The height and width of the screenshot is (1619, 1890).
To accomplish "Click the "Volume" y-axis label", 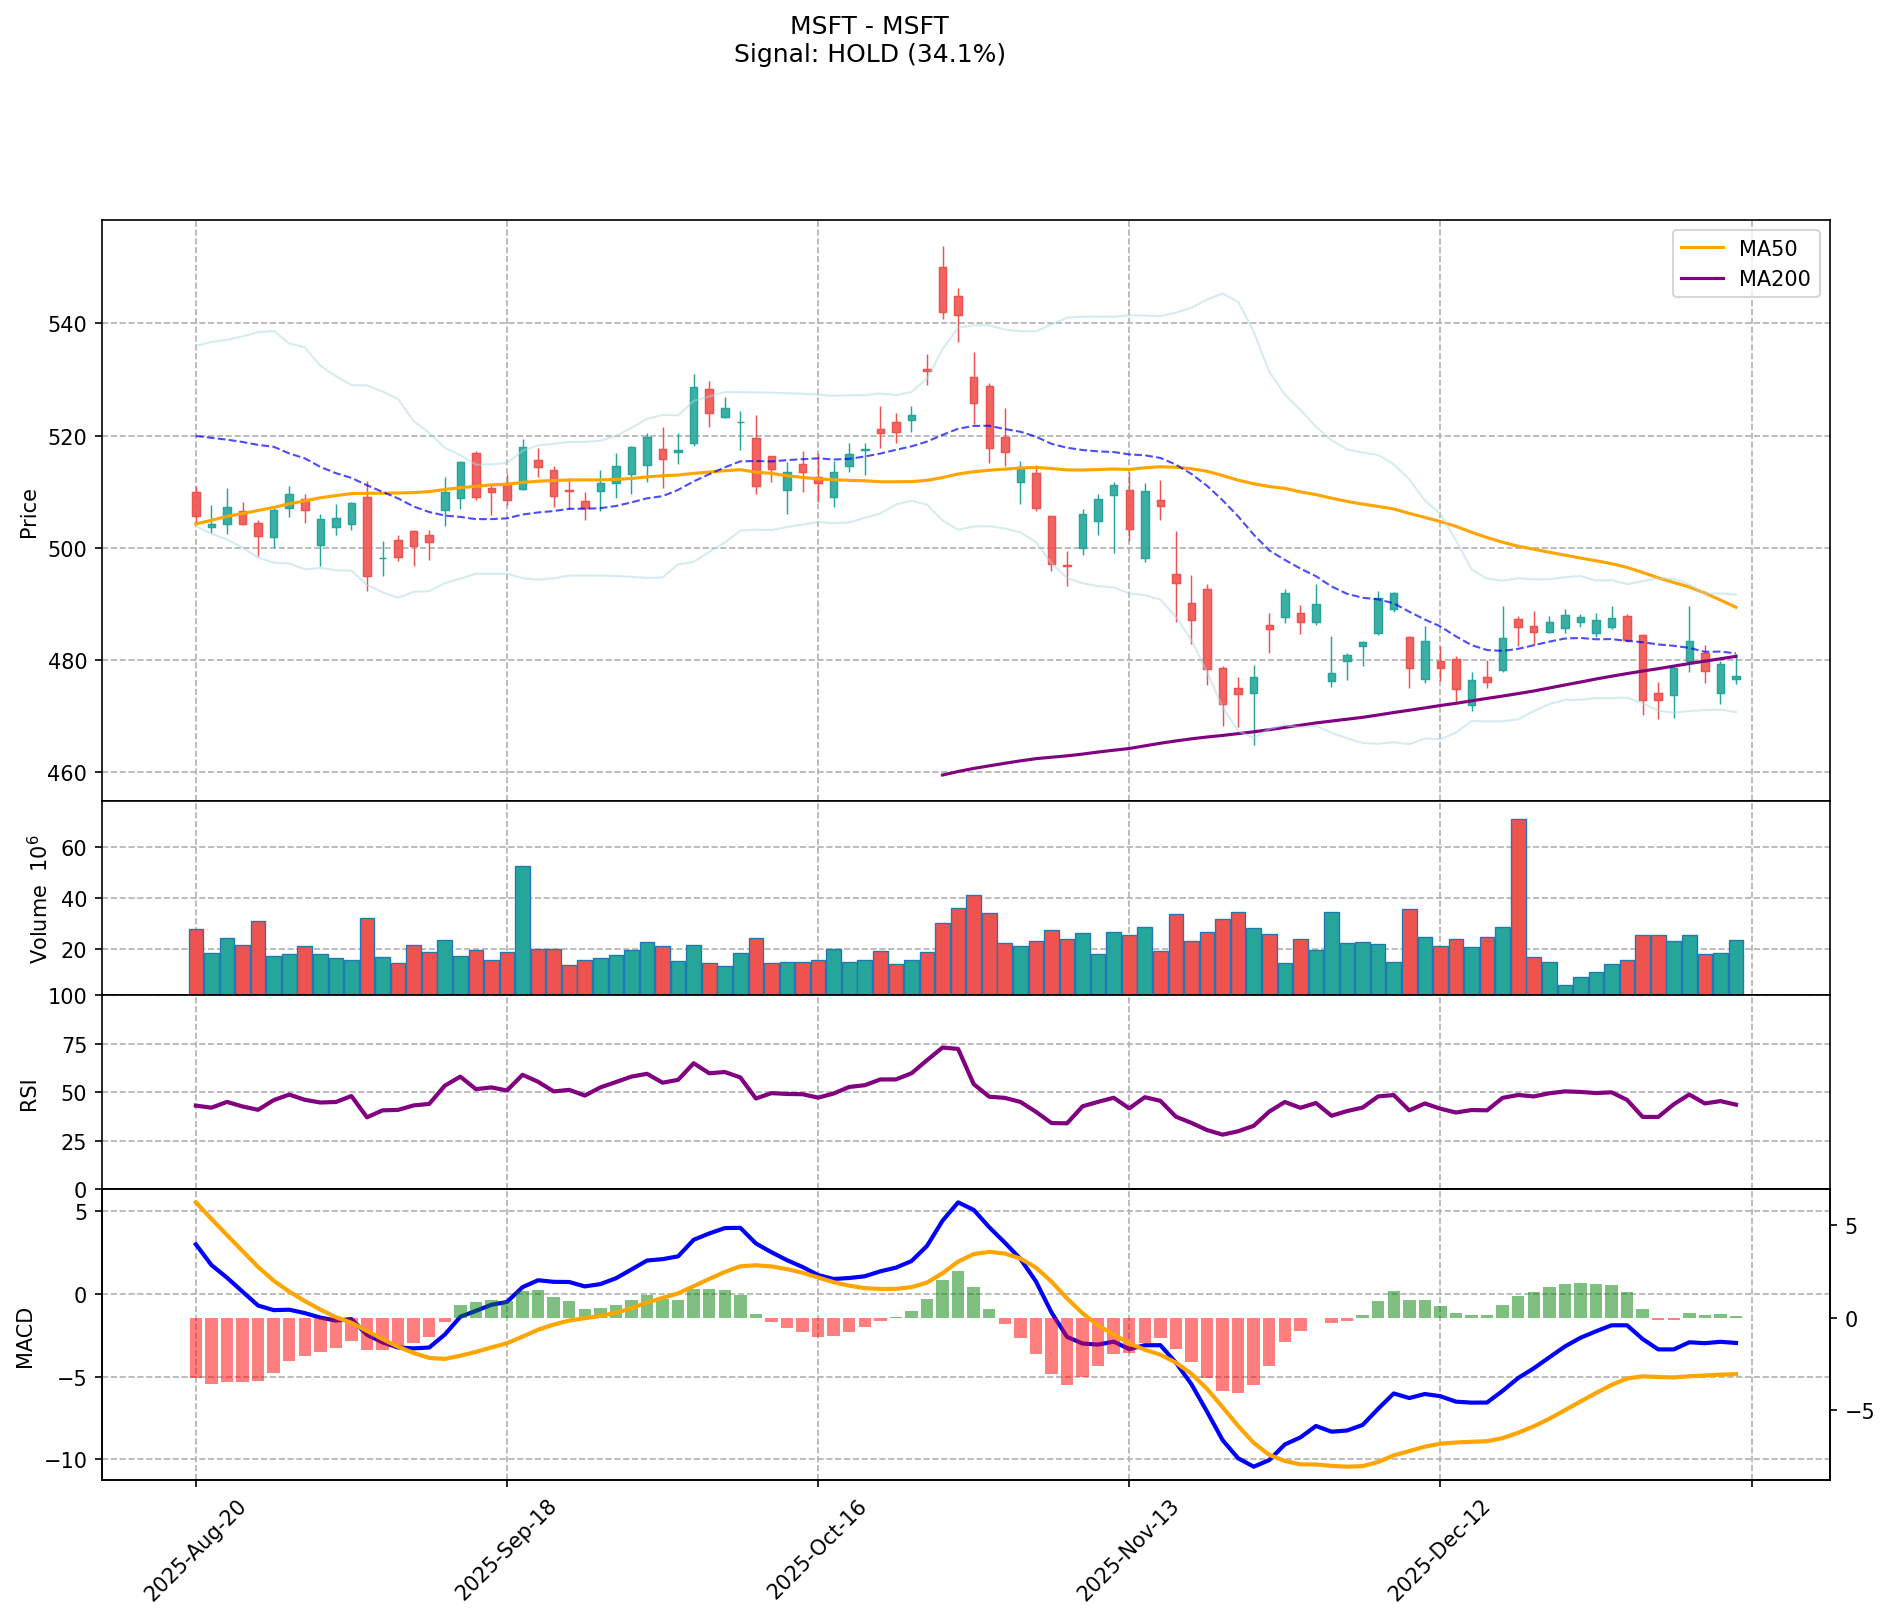I will tap(38, 898).
